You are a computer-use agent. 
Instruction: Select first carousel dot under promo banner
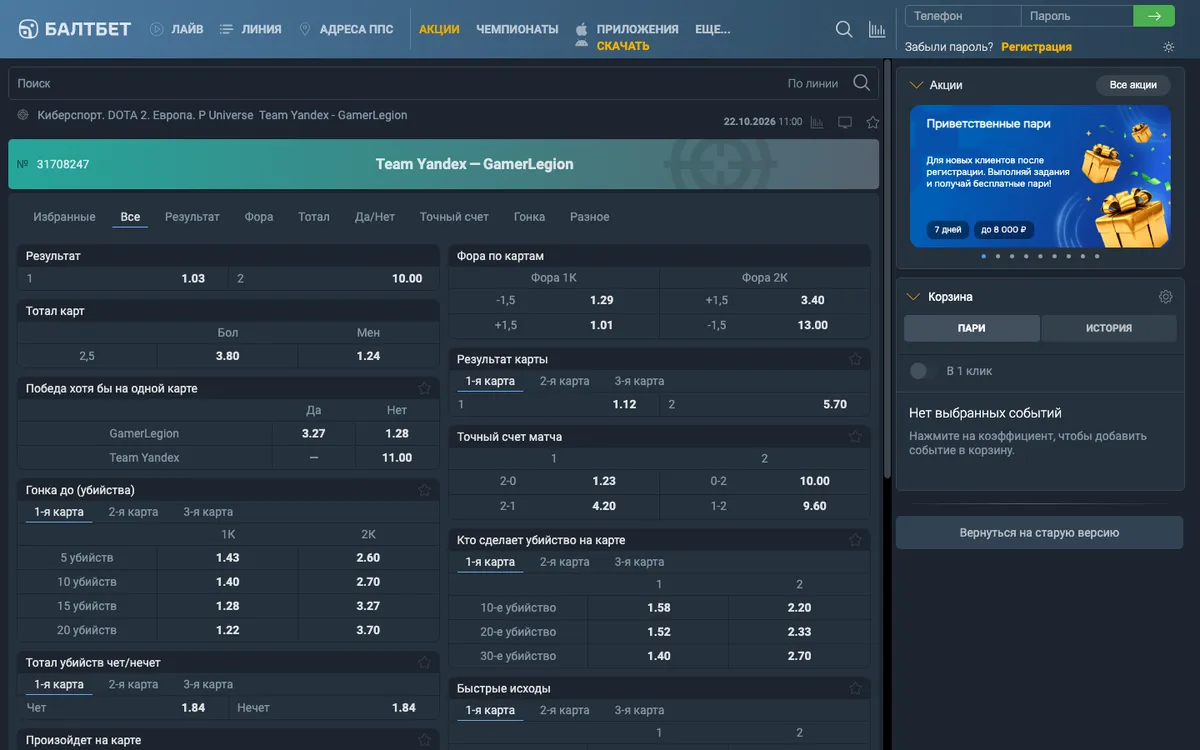[983, 256]
